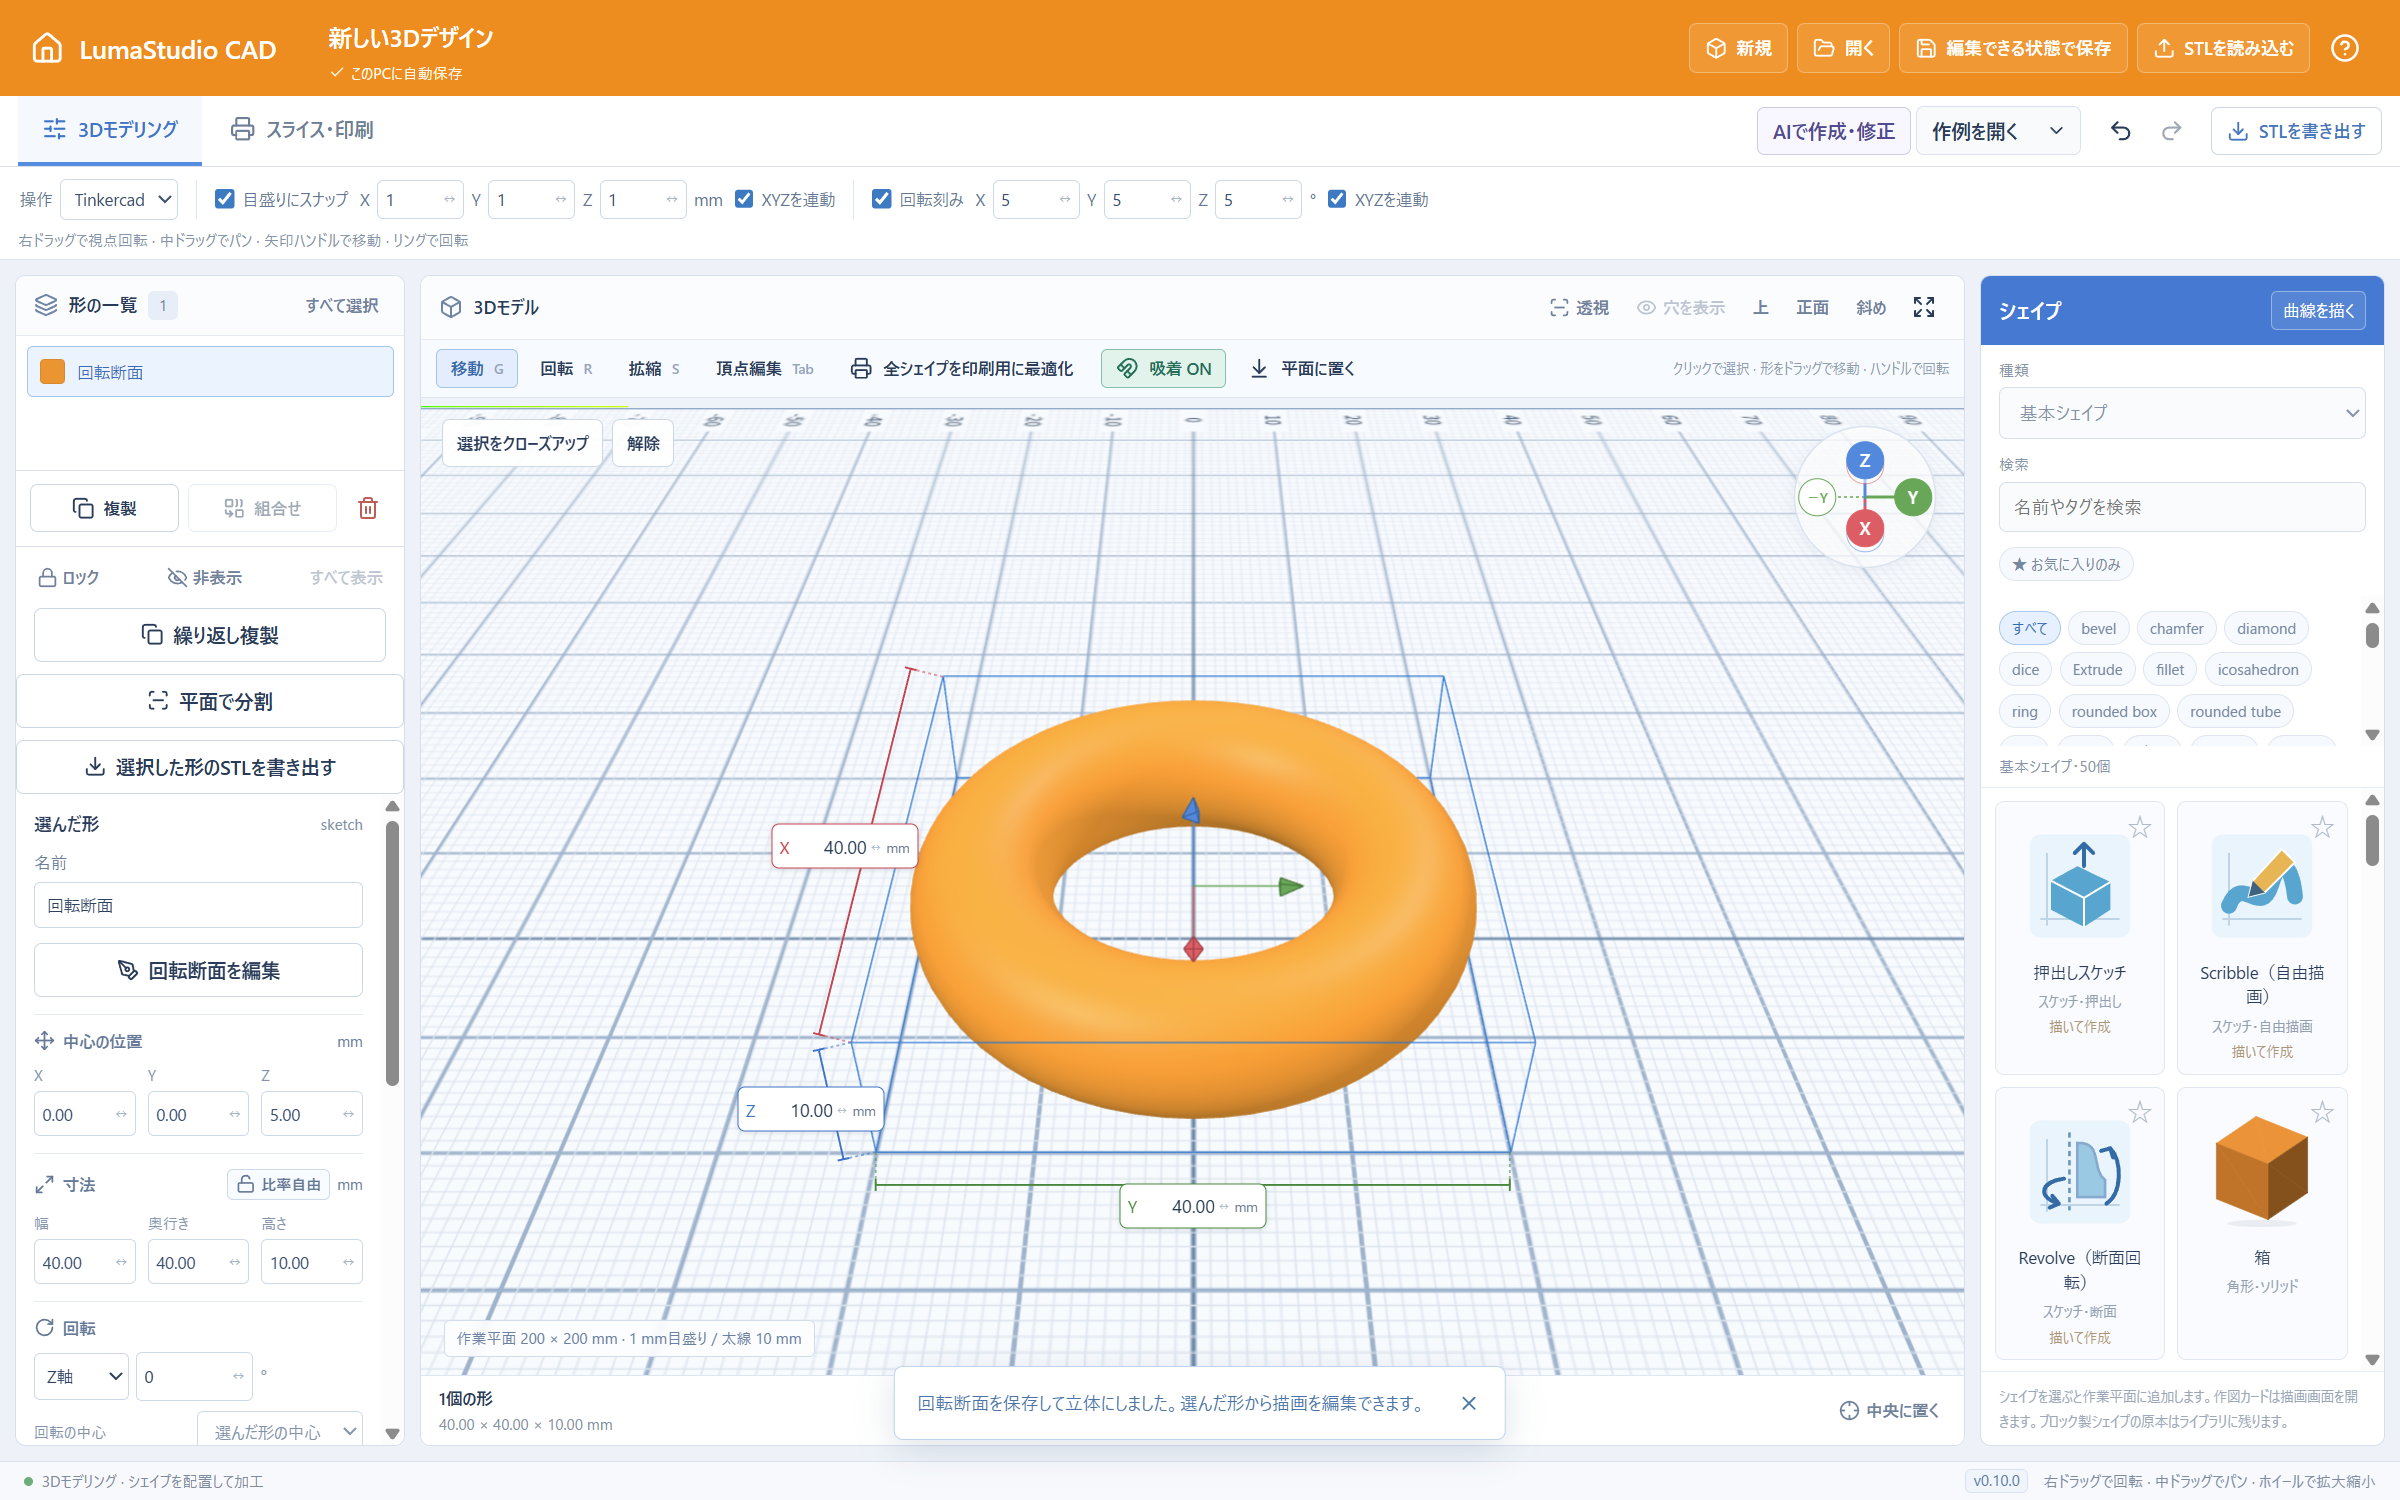Select the chamfer tag filter
Viewport: 2400px width, 1500px height.
(2176, 629)
